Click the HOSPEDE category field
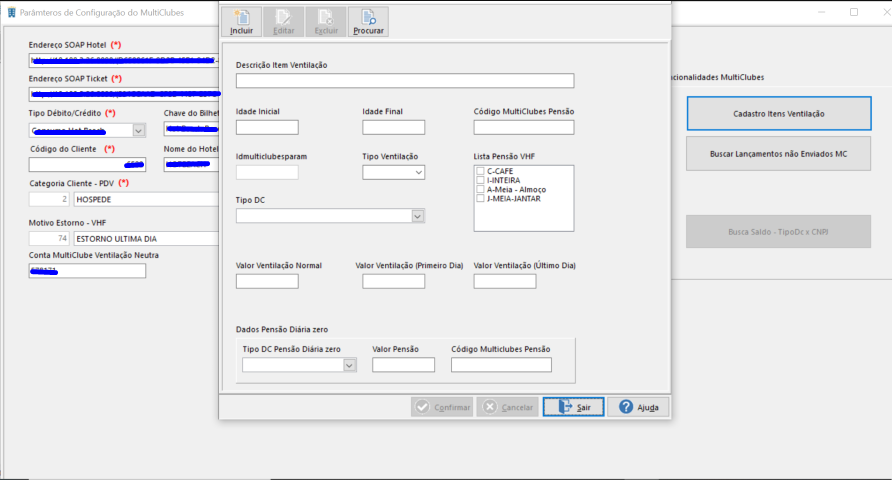The height and width of the screenshot is (480, 892). tap(146, 199)
